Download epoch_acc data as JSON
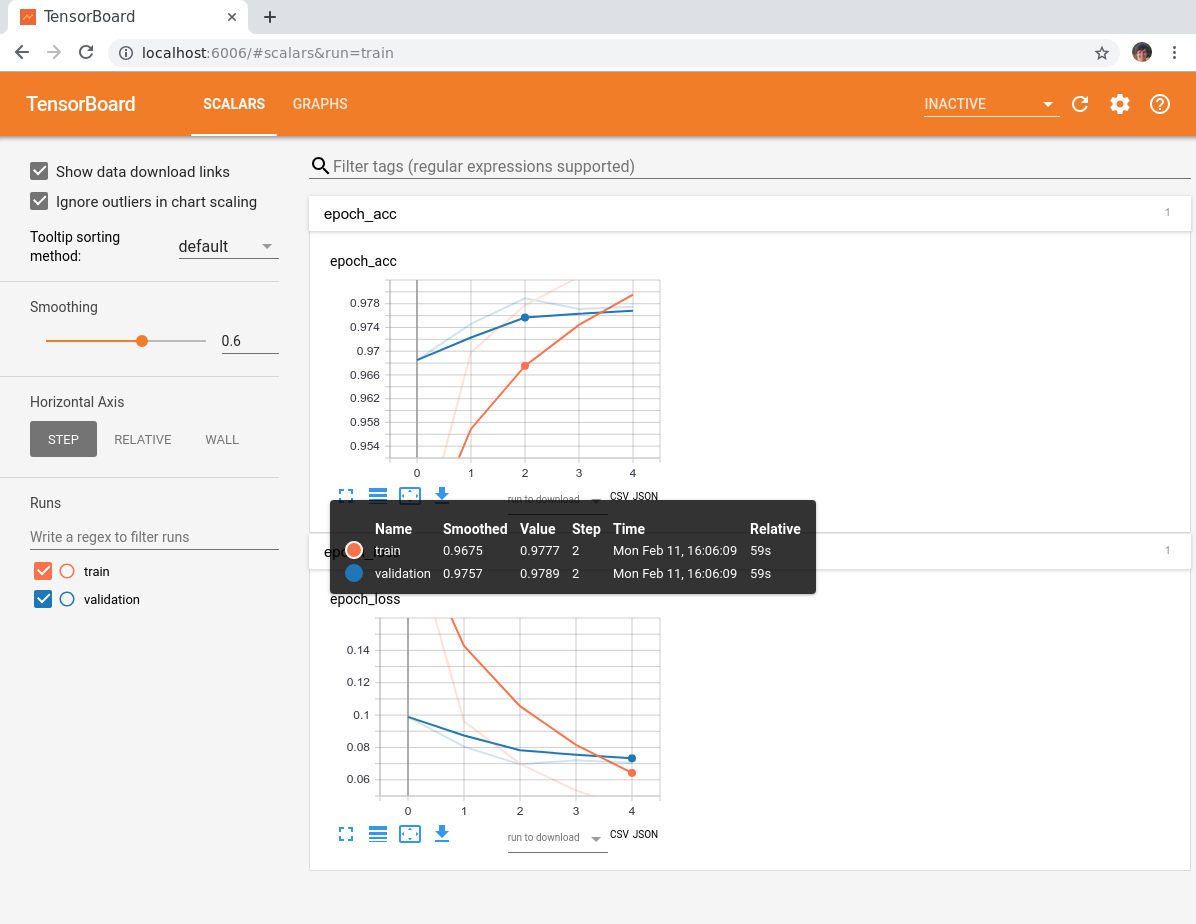This screenshot has width=1196, height=924. pos(645,496)
